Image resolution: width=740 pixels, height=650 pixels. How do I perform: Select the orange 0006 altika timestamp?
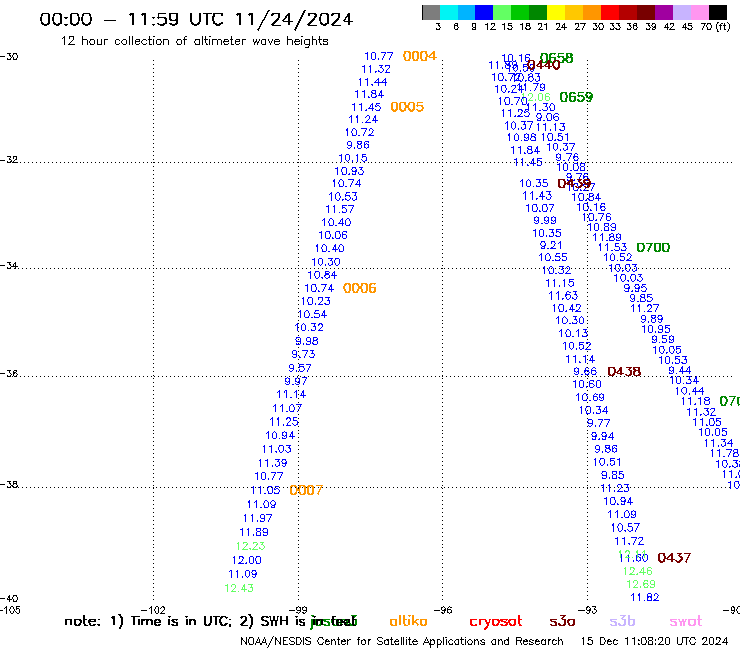(x=360, y=288)
